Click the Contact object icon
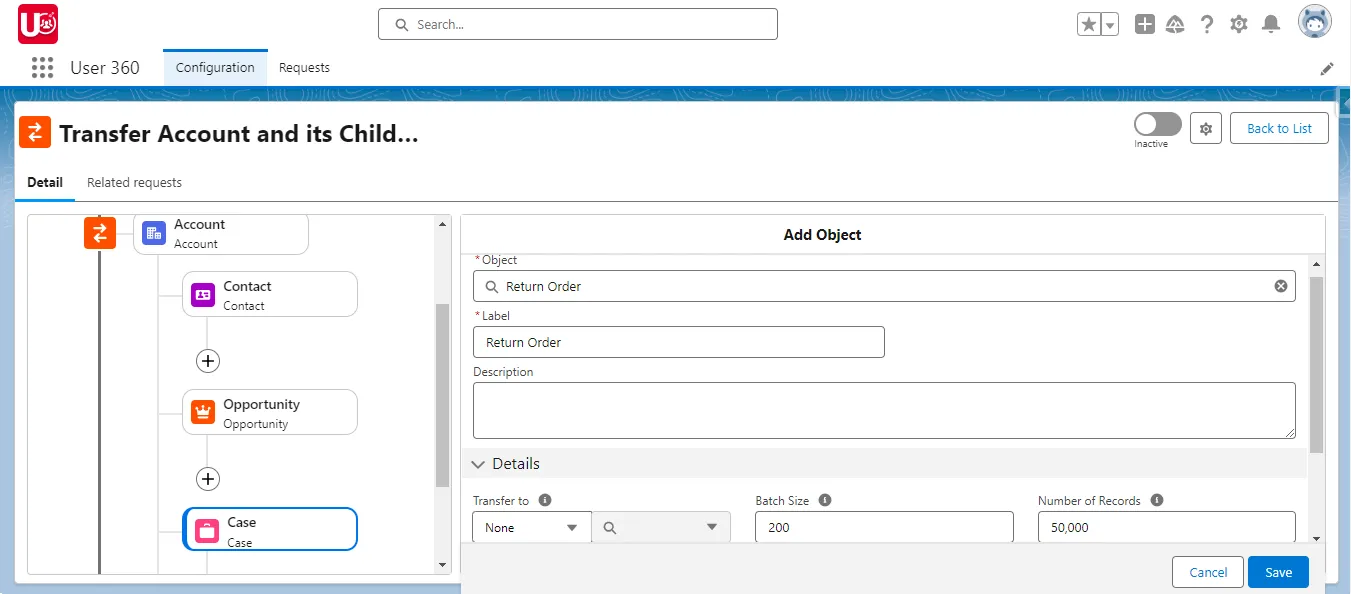 (202, 293)
